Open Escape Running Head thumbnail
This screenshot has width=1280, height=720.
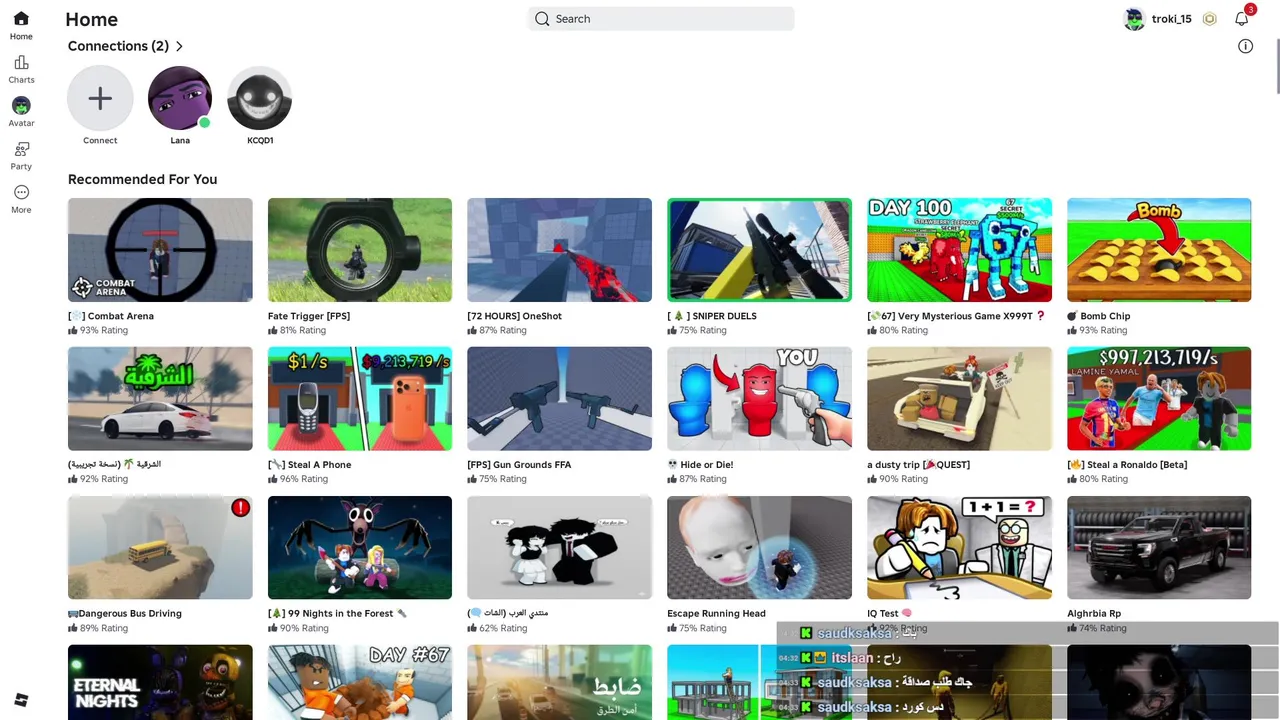click(x=759, y=548)
